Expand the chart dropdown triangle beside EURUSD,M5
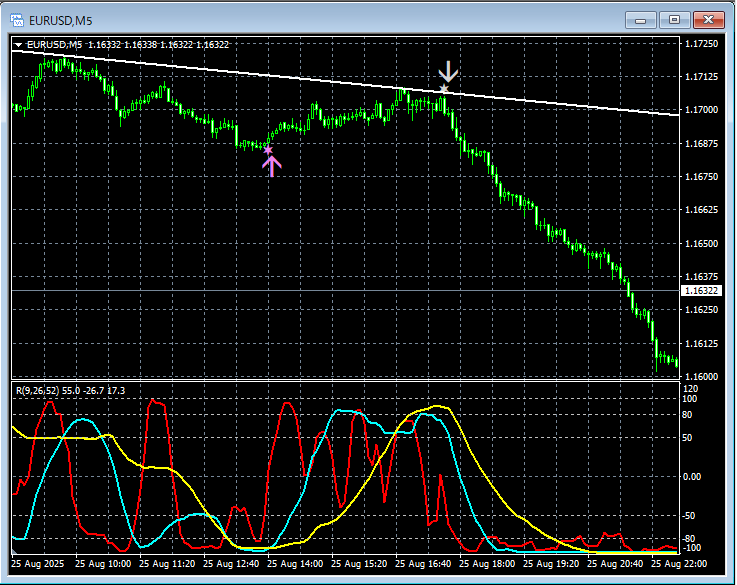Screen dimensions: 737x585 tap(18, 45)
